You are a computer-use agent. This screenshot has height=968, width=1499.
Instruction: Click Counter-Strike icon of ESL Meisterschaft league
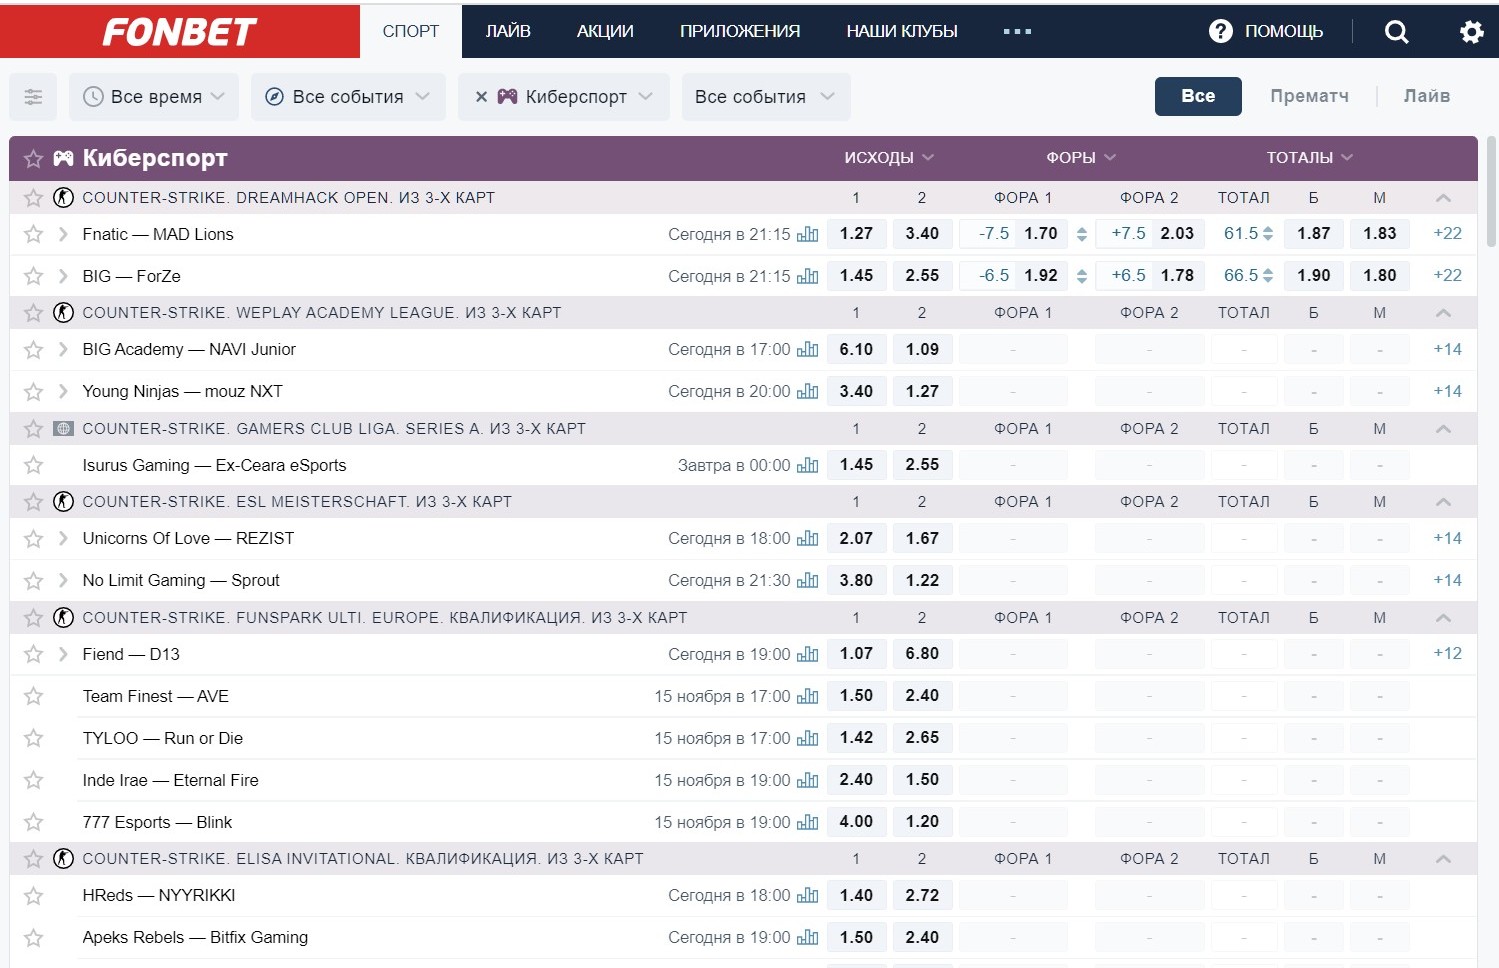64,502
